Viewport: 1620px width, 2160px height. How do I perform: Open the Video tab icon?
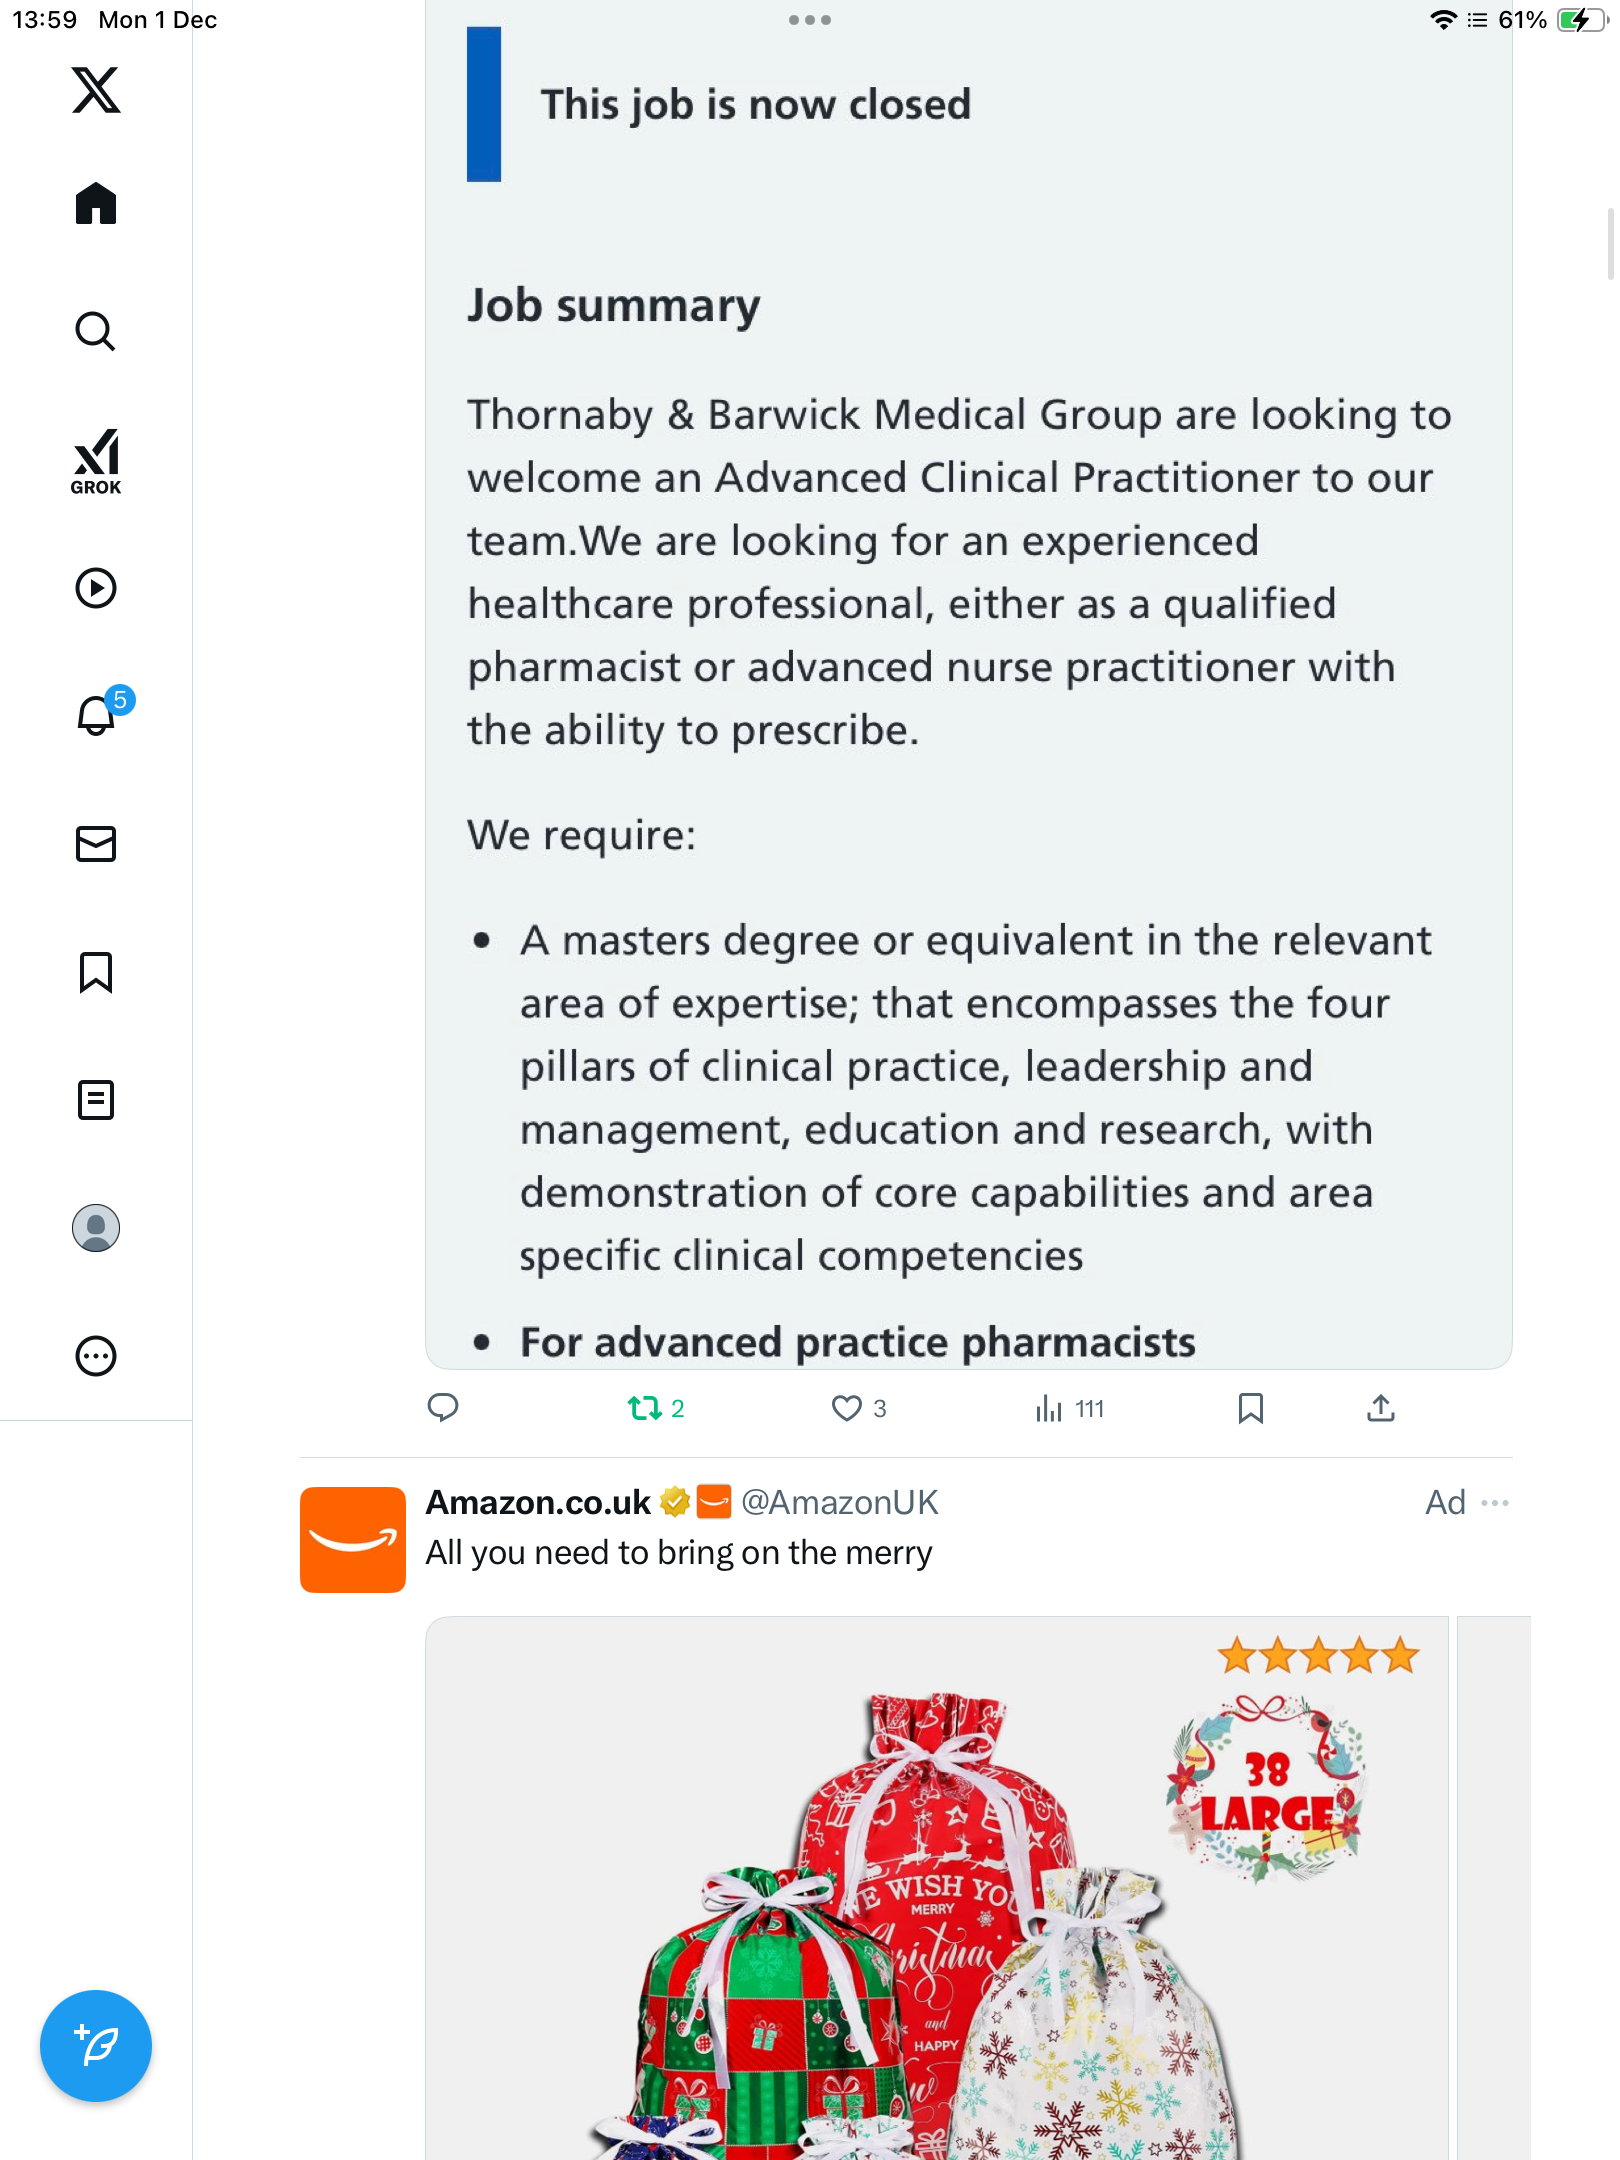pos(96,588)
